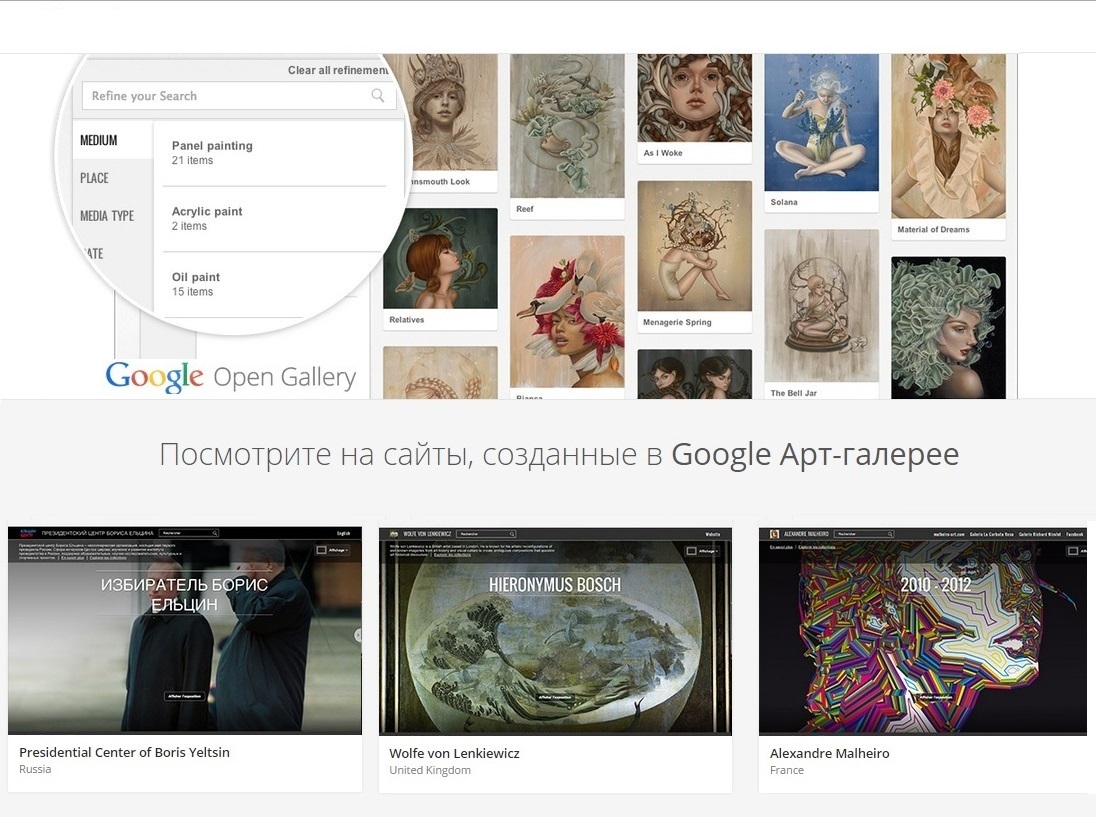Click the 'Russia' country label
1096x817 pixels.
tap(35, 769)
